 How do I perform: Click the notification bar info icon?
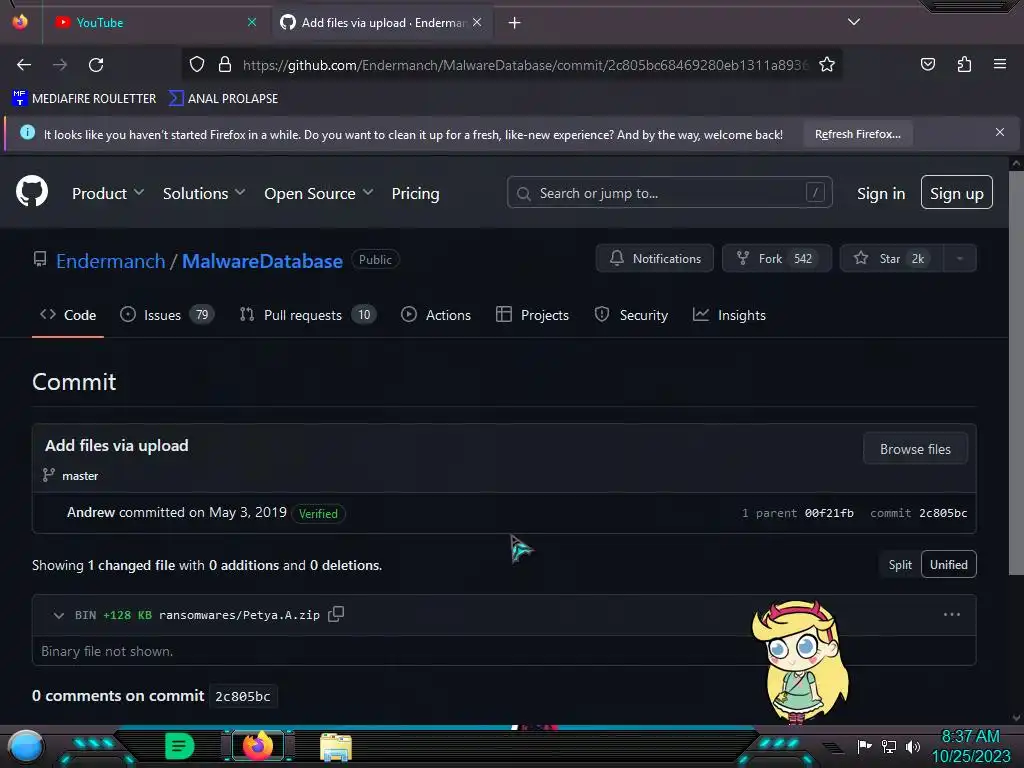[x=27, y=133]
